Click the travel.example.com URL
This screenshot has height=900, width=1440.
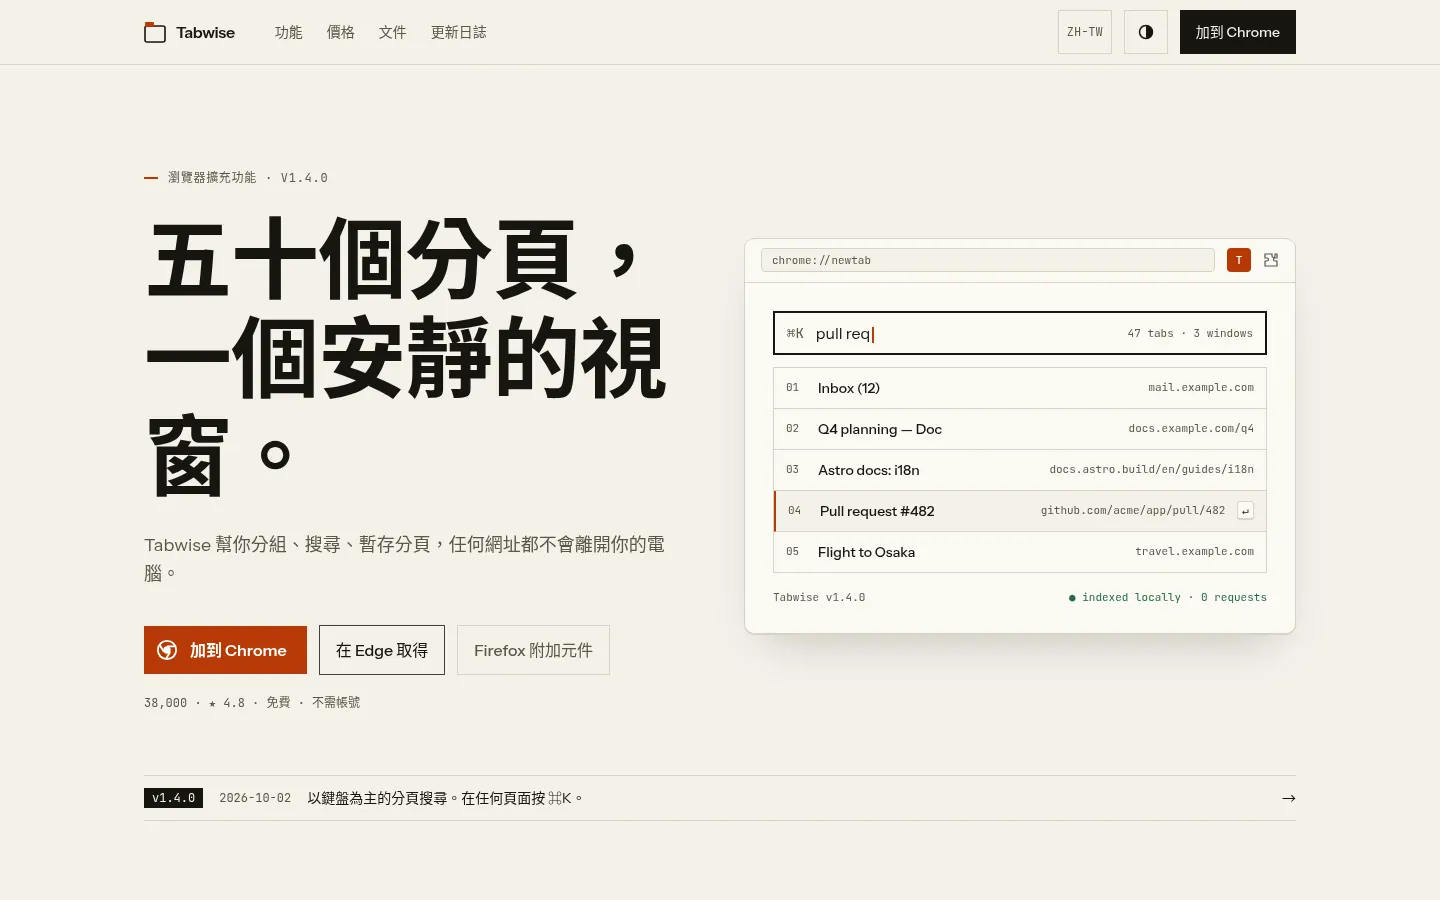point(1194,552)
